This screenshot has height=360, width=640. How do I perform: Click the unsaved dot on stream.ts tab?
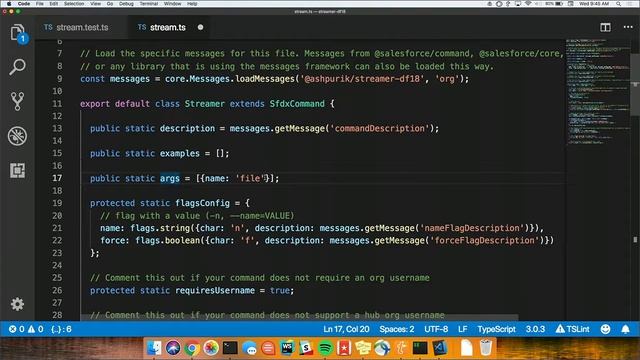(200, 27)
